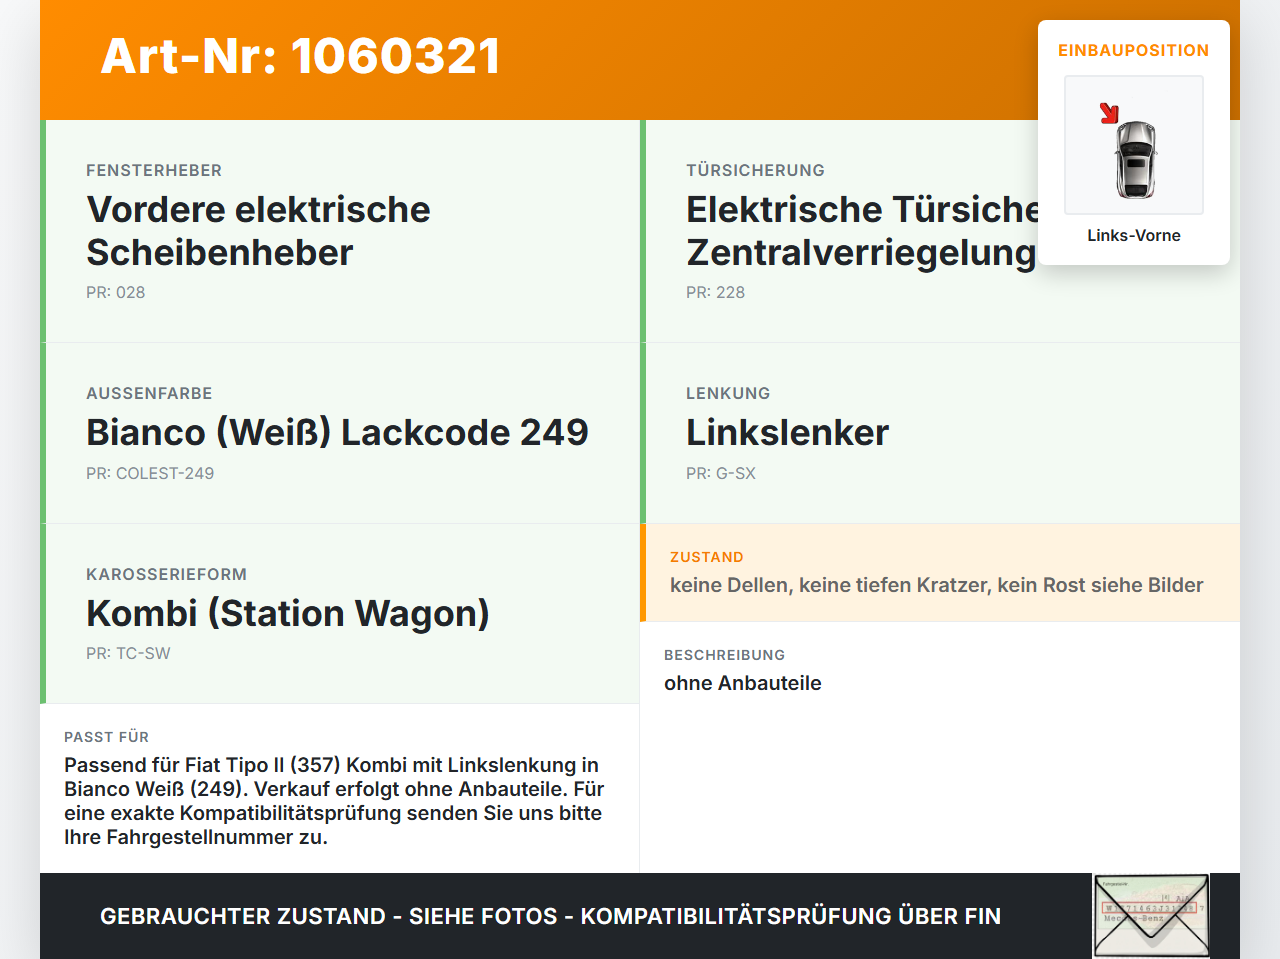Image resolution: width=1280 pixels, height=959 pixels.
Task: Click the PR: 028 code
Action: (116, 292)
